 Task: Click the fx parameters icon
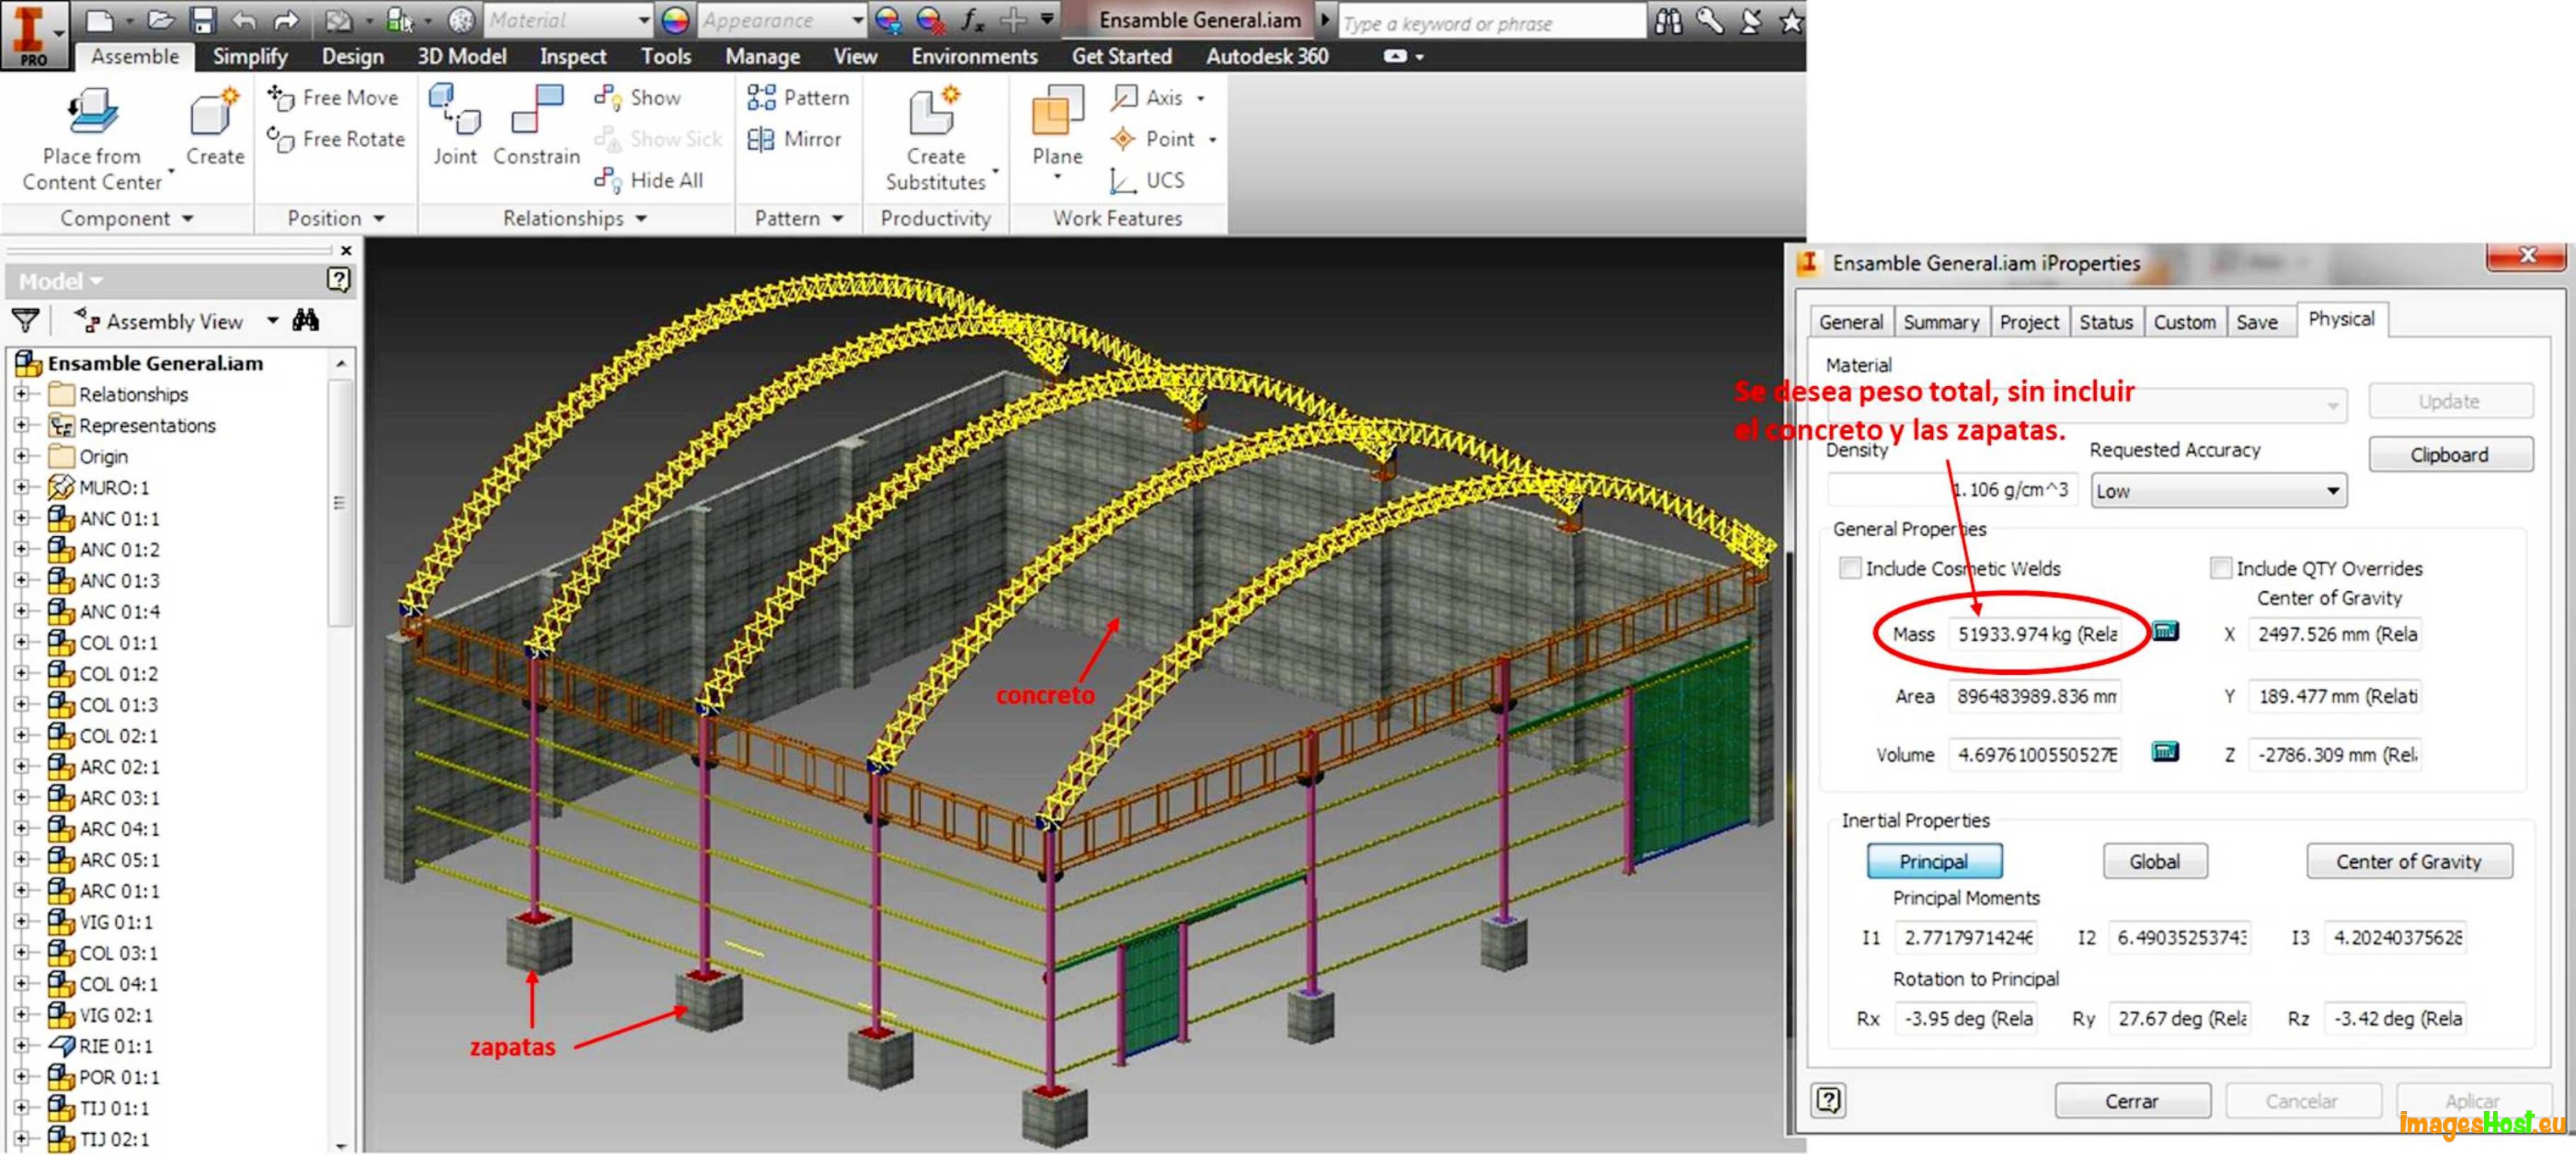pos(972,19)
